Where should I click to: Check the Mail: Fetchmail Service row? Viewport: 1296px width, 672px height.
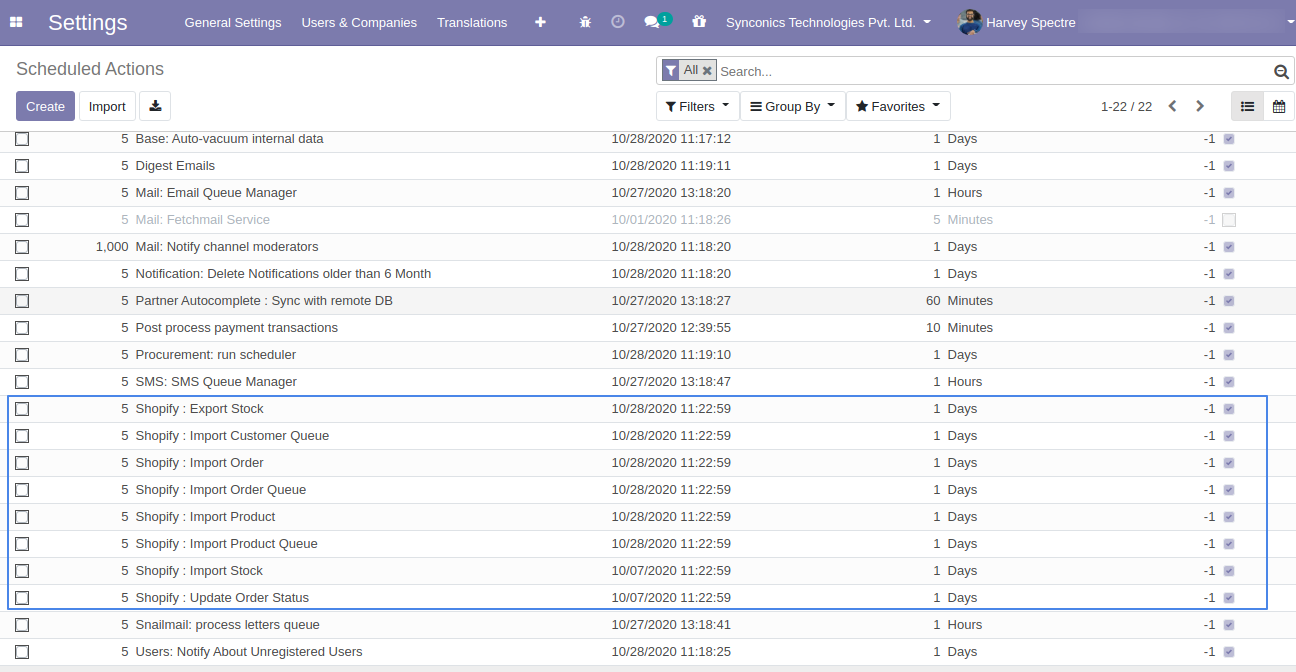pos(22,220)
